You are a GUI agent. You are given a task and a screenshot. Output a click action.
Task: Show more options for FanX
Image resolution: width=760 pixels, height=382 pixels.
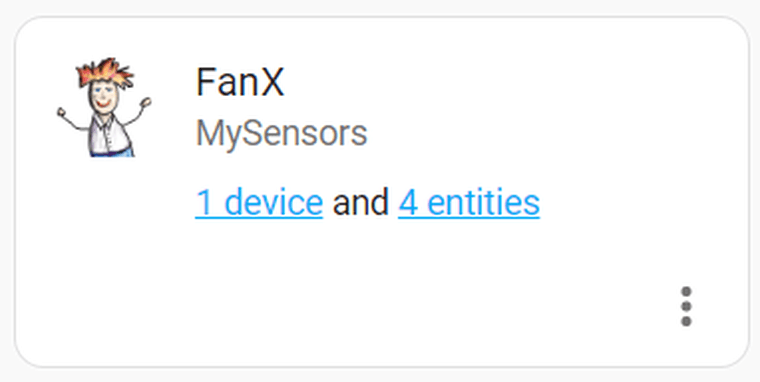pyautogui.click(x=686, y=306)
